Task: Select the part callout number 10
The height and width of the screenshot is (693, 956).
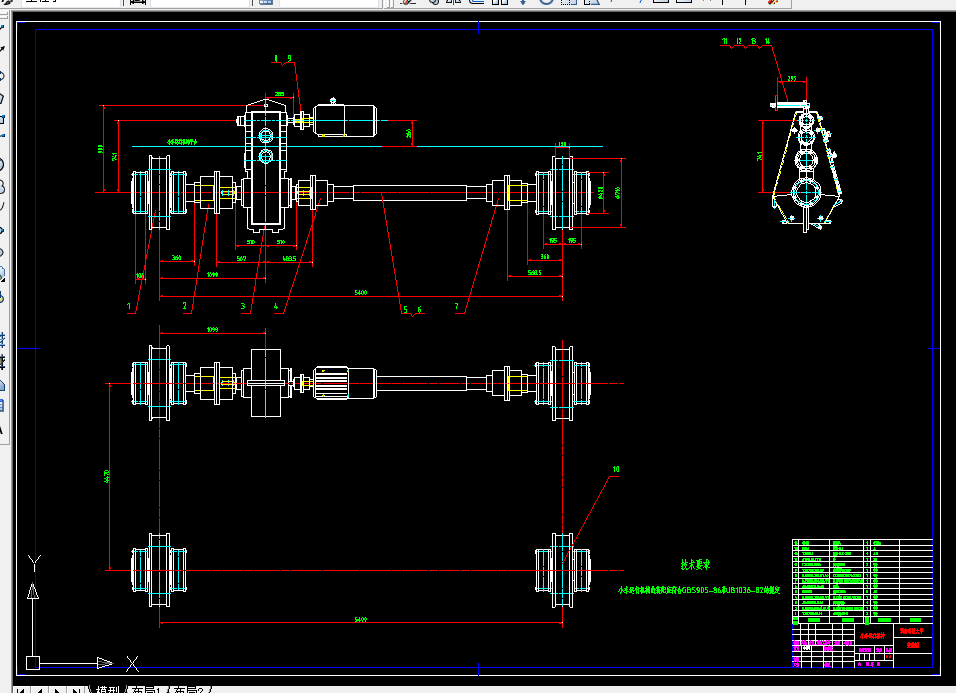Action: (x=616, y=469)
